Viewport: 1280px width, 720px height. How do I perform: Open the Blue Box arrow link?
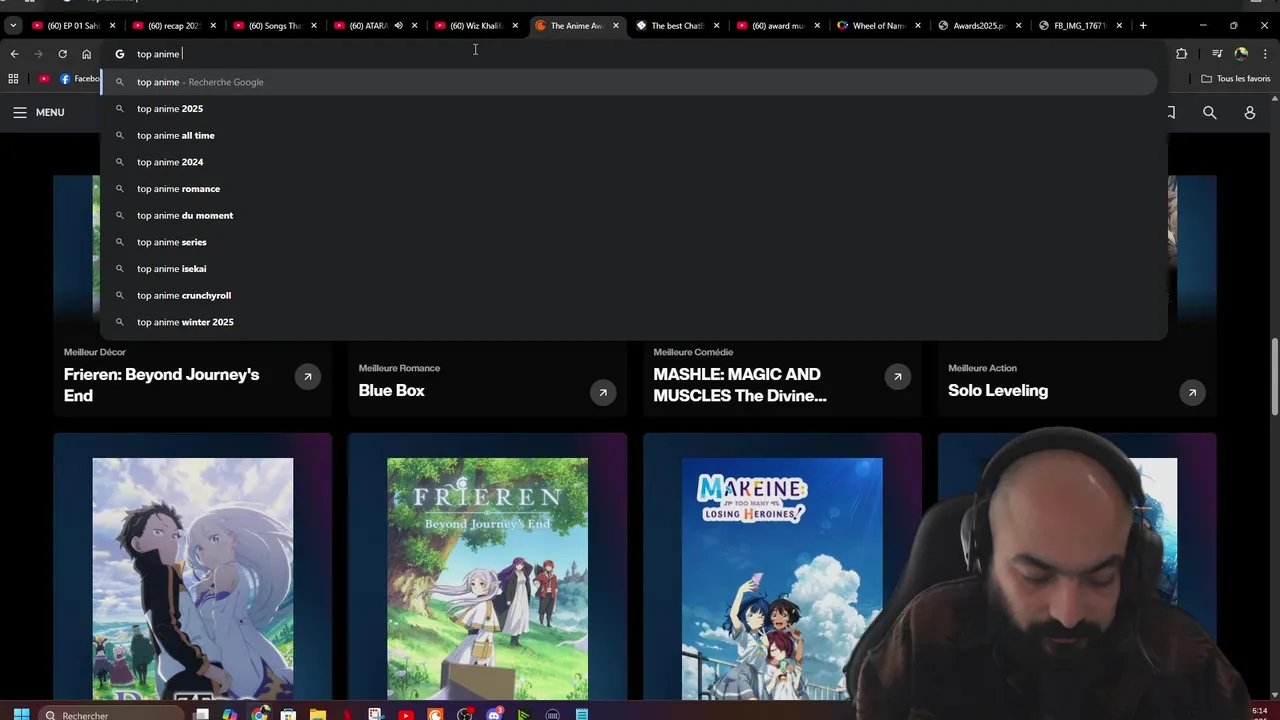point(603,393)
